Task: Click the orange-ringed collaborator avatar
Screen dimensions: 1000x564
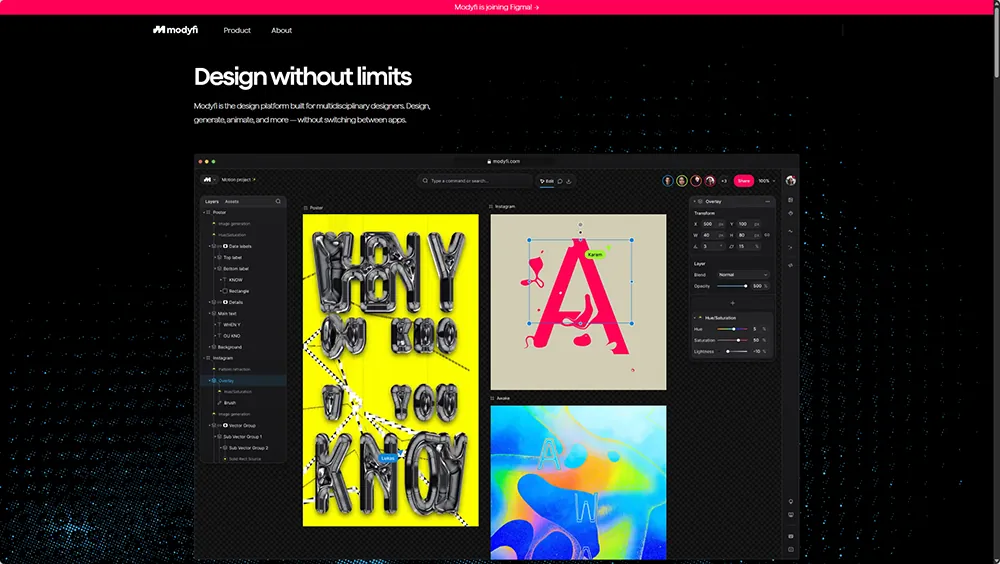Action: click(x=696, y=181)
